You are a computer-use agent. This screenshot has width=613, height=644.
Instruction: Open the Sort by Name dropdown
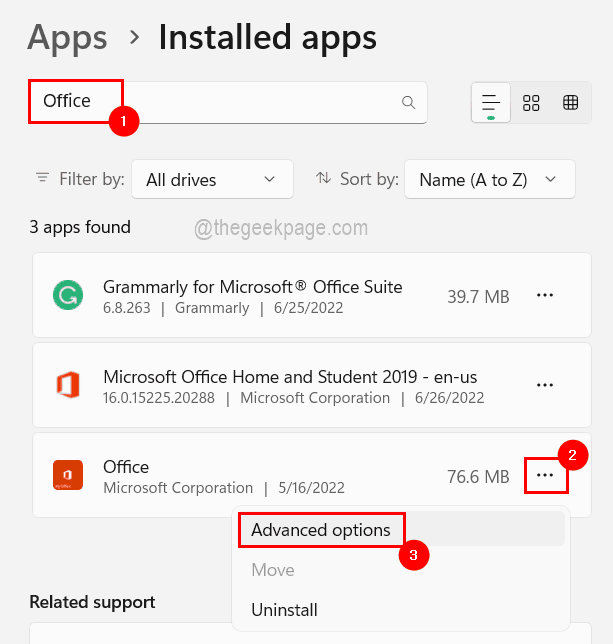tap(489, 179)
